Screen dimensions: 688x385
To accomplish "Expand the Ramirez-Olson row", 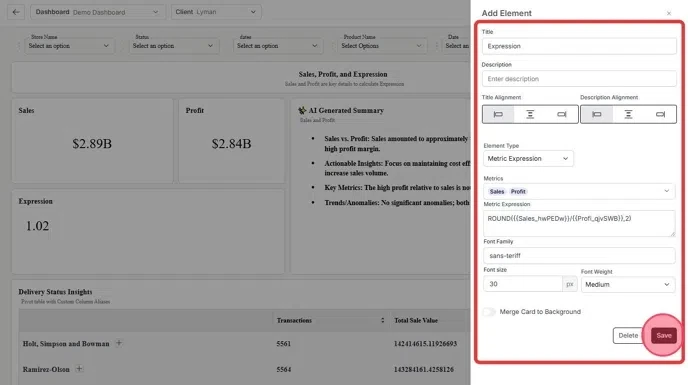I will [79, 368].
